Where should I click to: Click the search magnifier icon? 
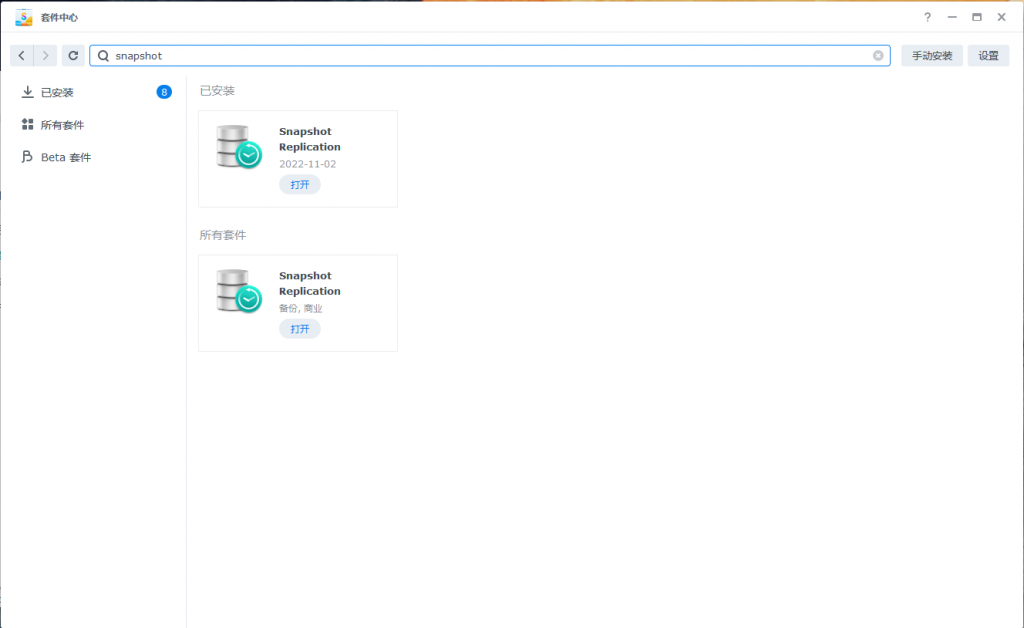point(103,56)
